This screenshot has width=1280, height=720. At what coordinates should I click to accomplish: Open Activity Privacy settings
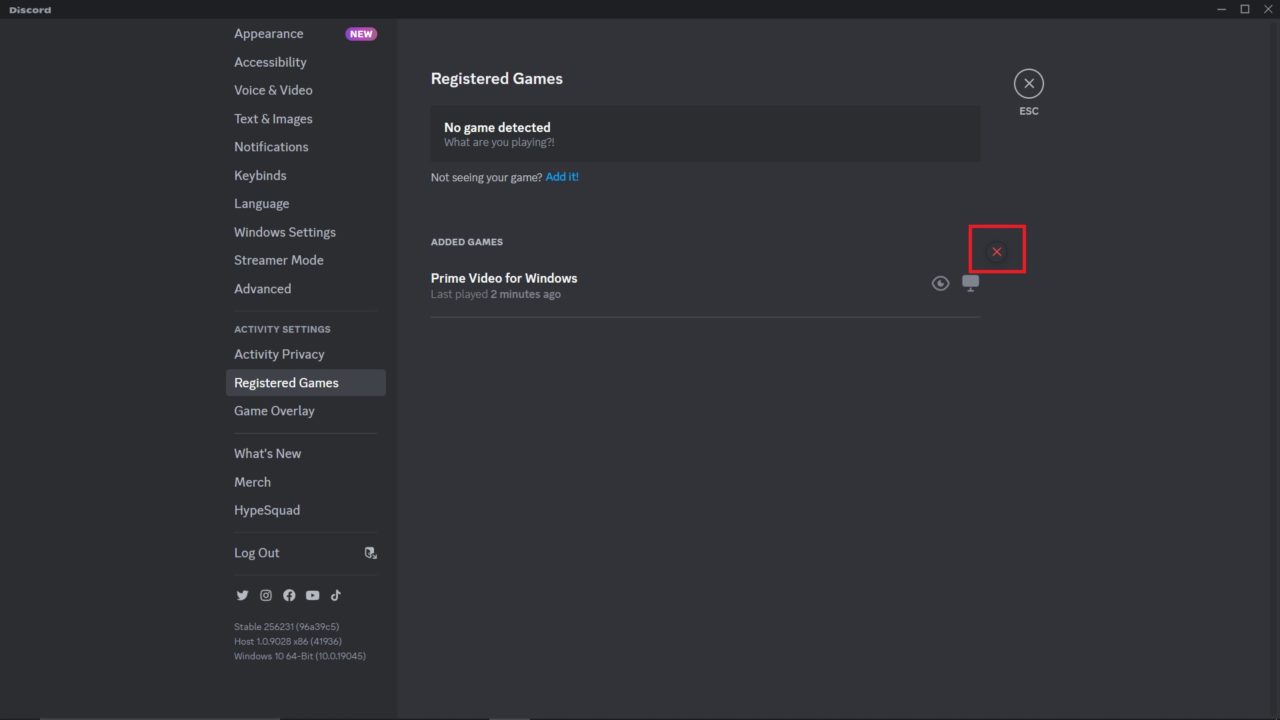coord(279,354)
